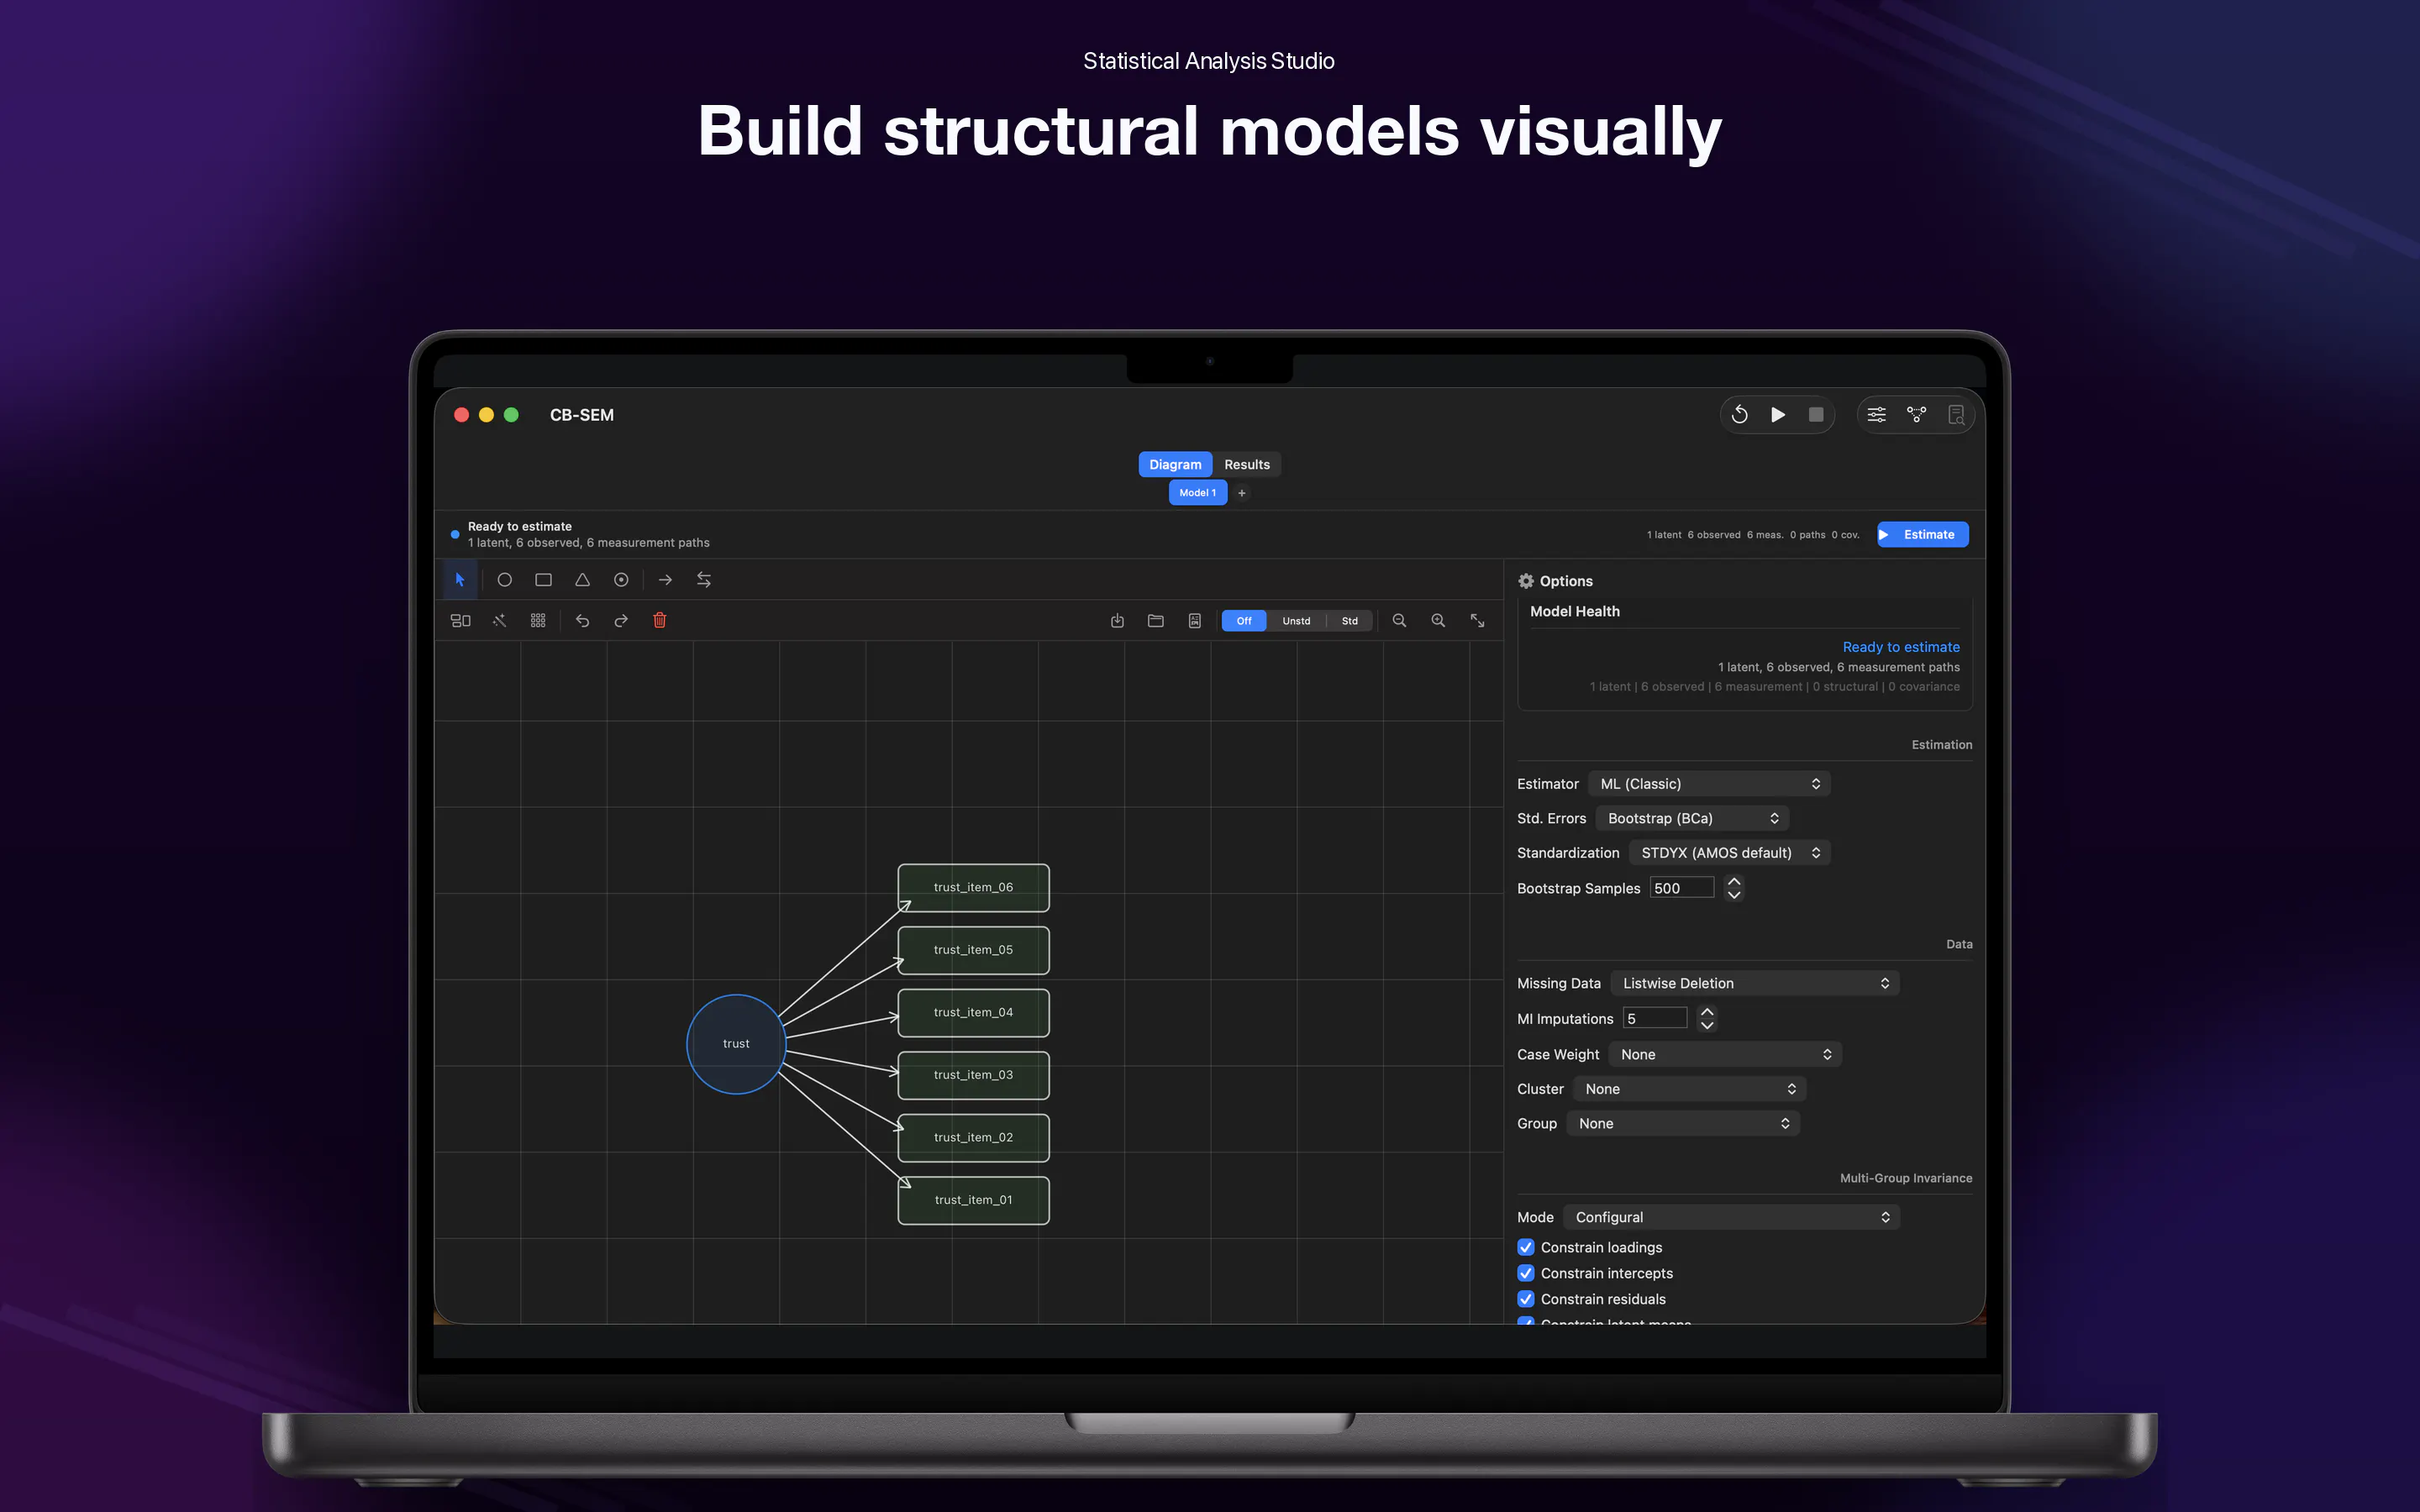The image size is (2420, 1512).
Task: Select the two-way covariance arrow tool
Action: (704, 580)
